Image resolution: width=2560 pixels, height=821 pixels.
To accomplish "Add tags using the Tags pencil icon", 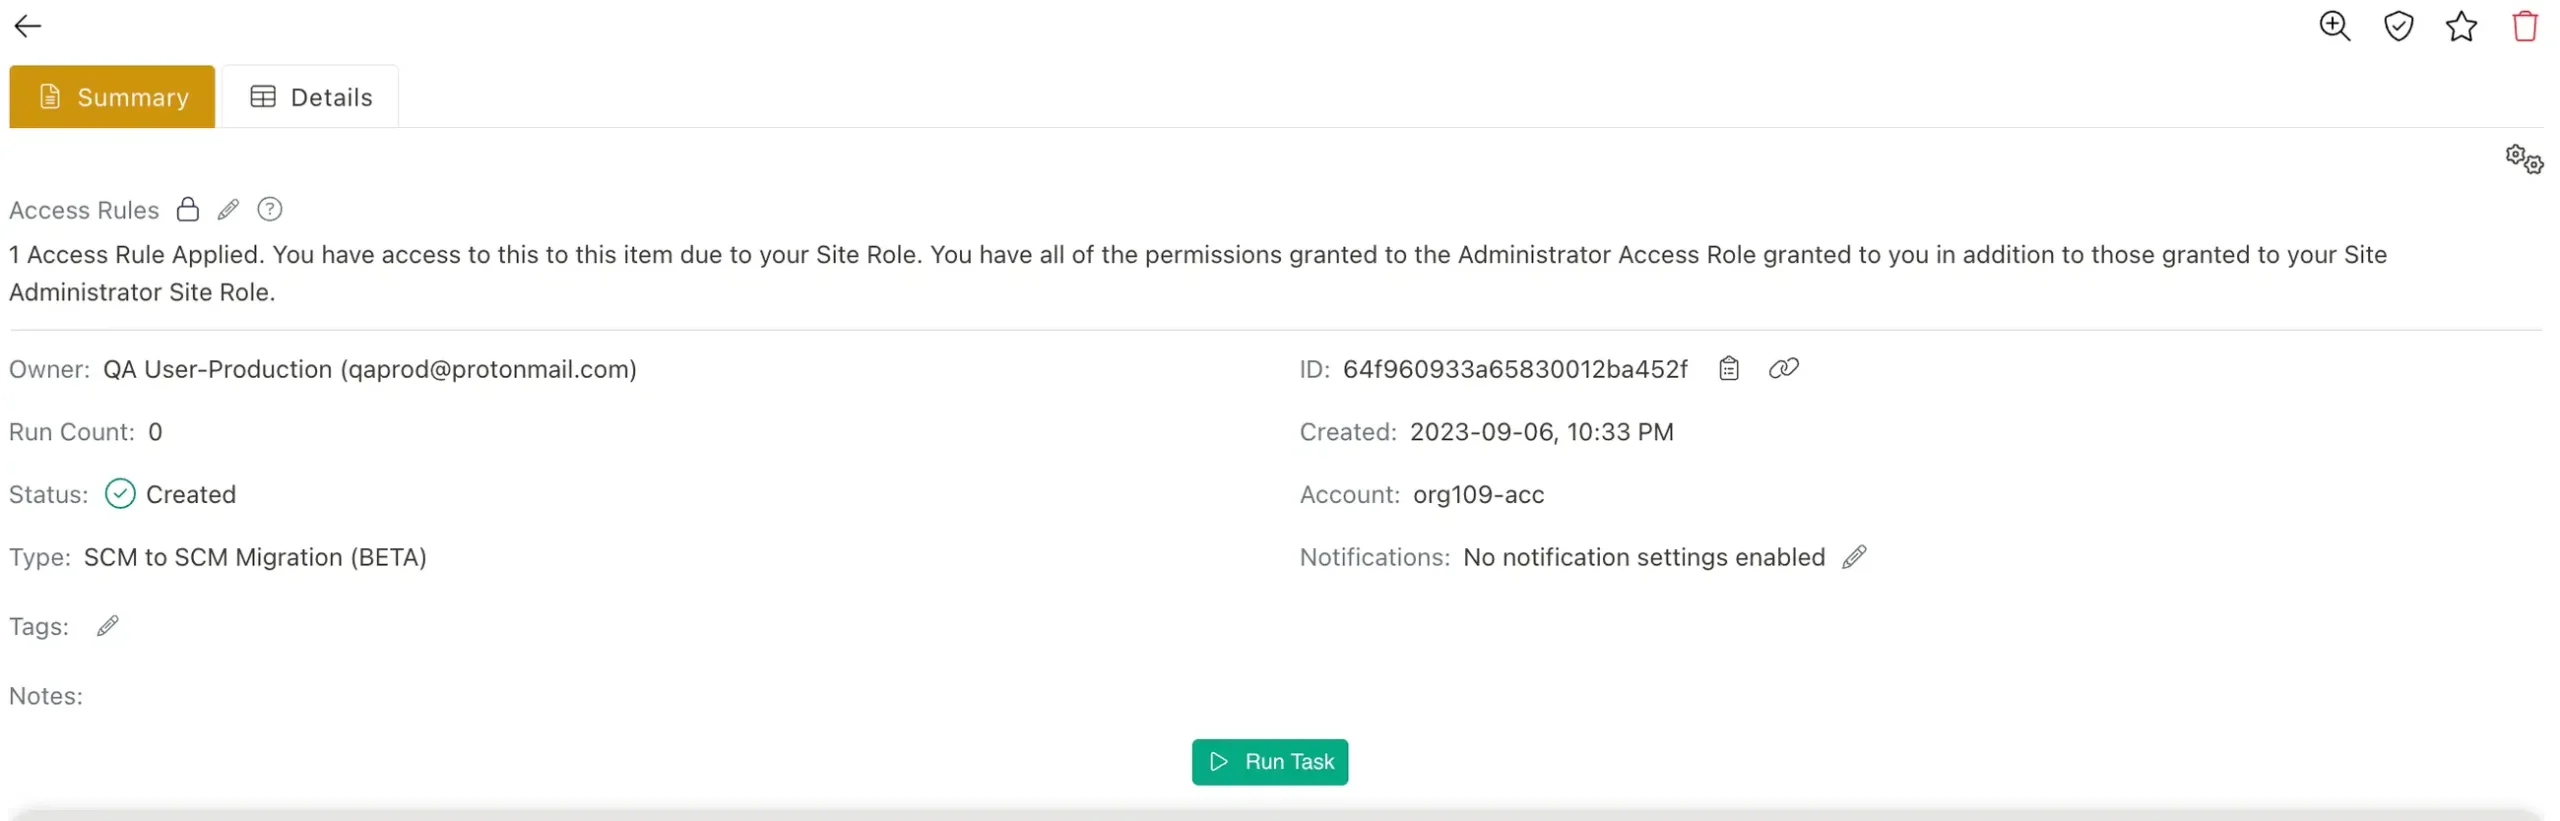I will pos(108,625).
